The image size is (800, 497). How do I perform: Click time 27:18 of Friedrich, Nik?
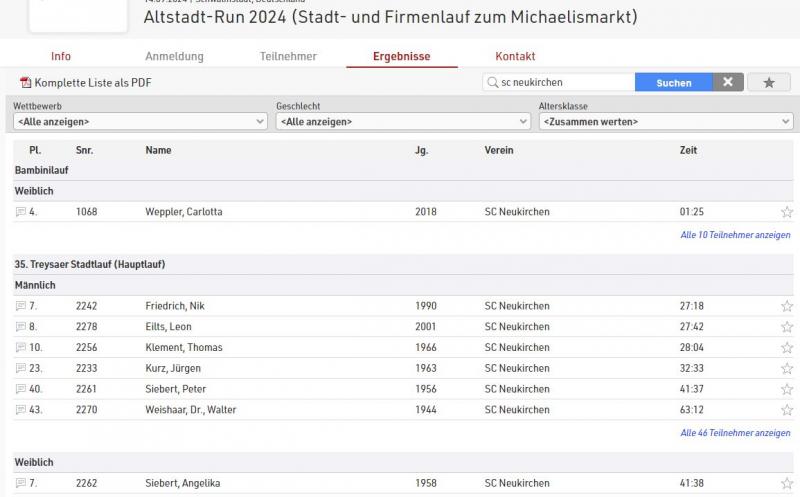click(x=691, y=306)
